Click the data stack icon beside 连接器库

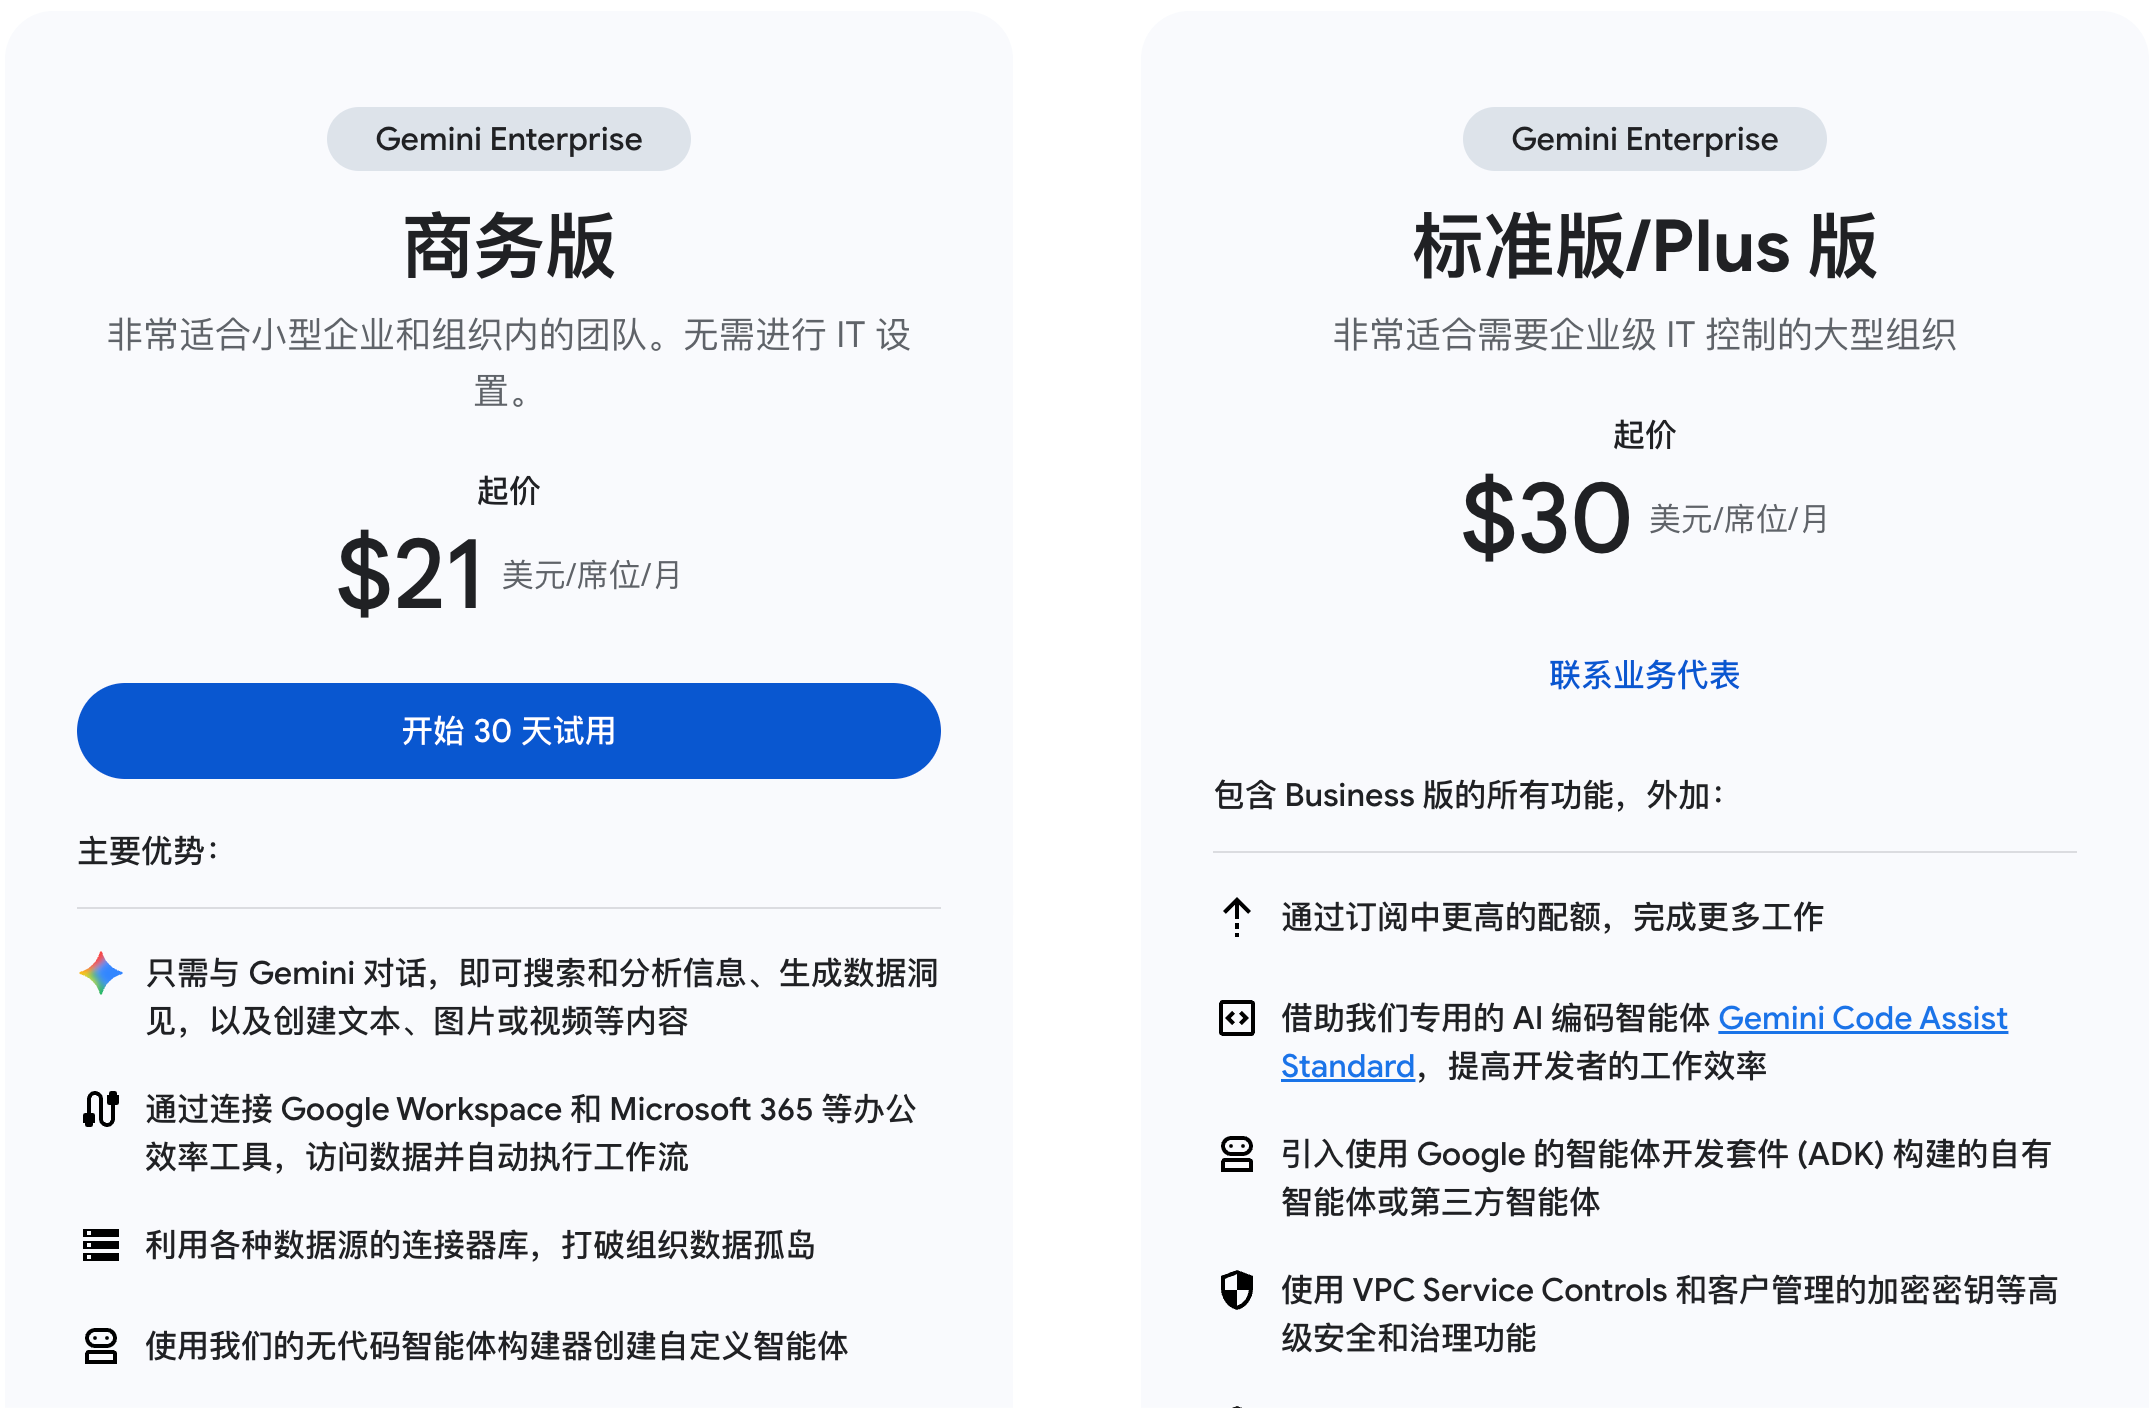[x=101, y=1245]
